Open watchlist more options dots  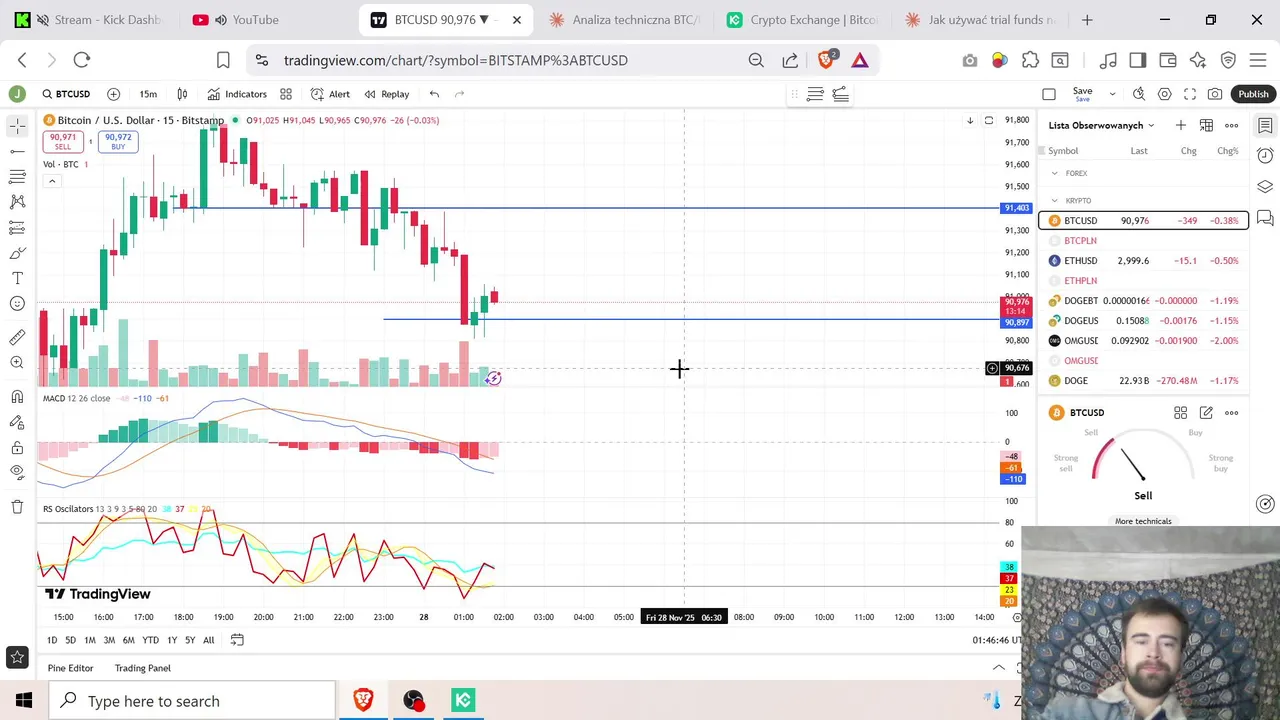pos(1232,125)
